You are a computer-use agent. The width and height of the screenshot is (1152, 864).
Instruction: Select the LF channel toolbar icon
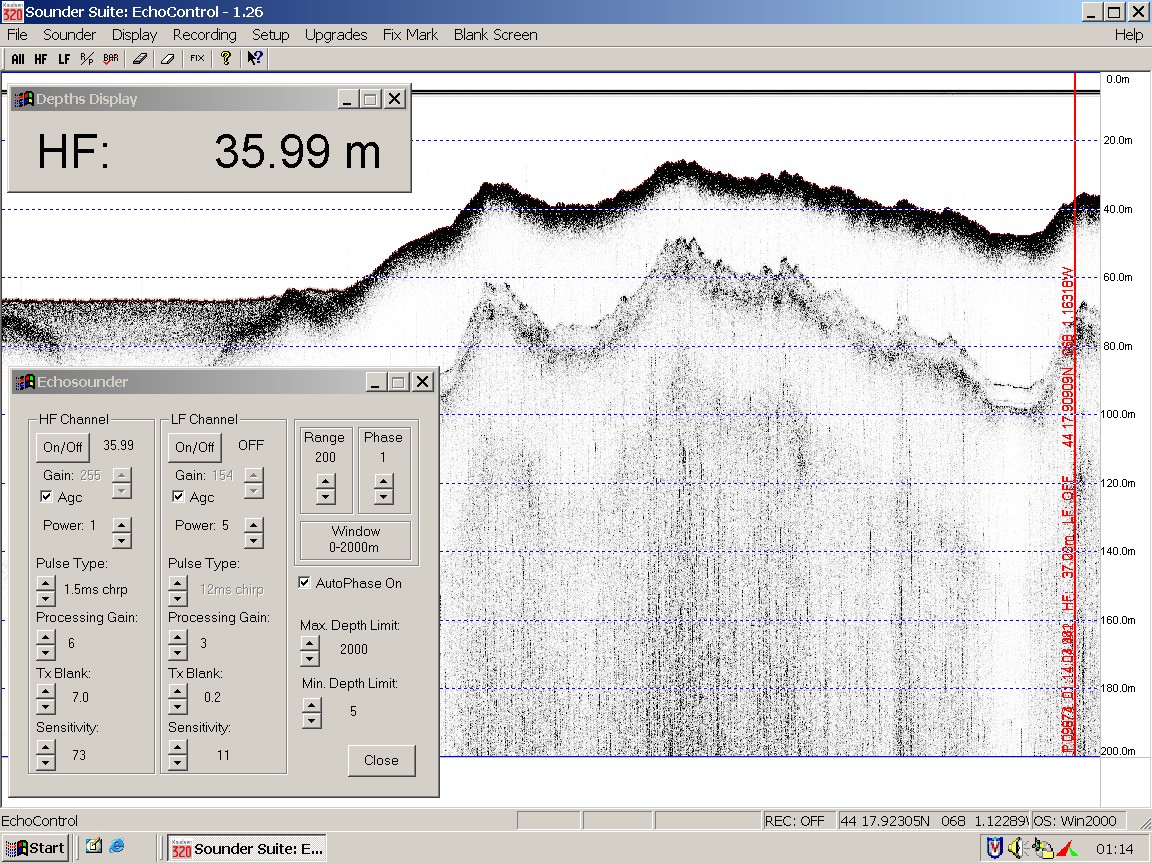[64, 59]
